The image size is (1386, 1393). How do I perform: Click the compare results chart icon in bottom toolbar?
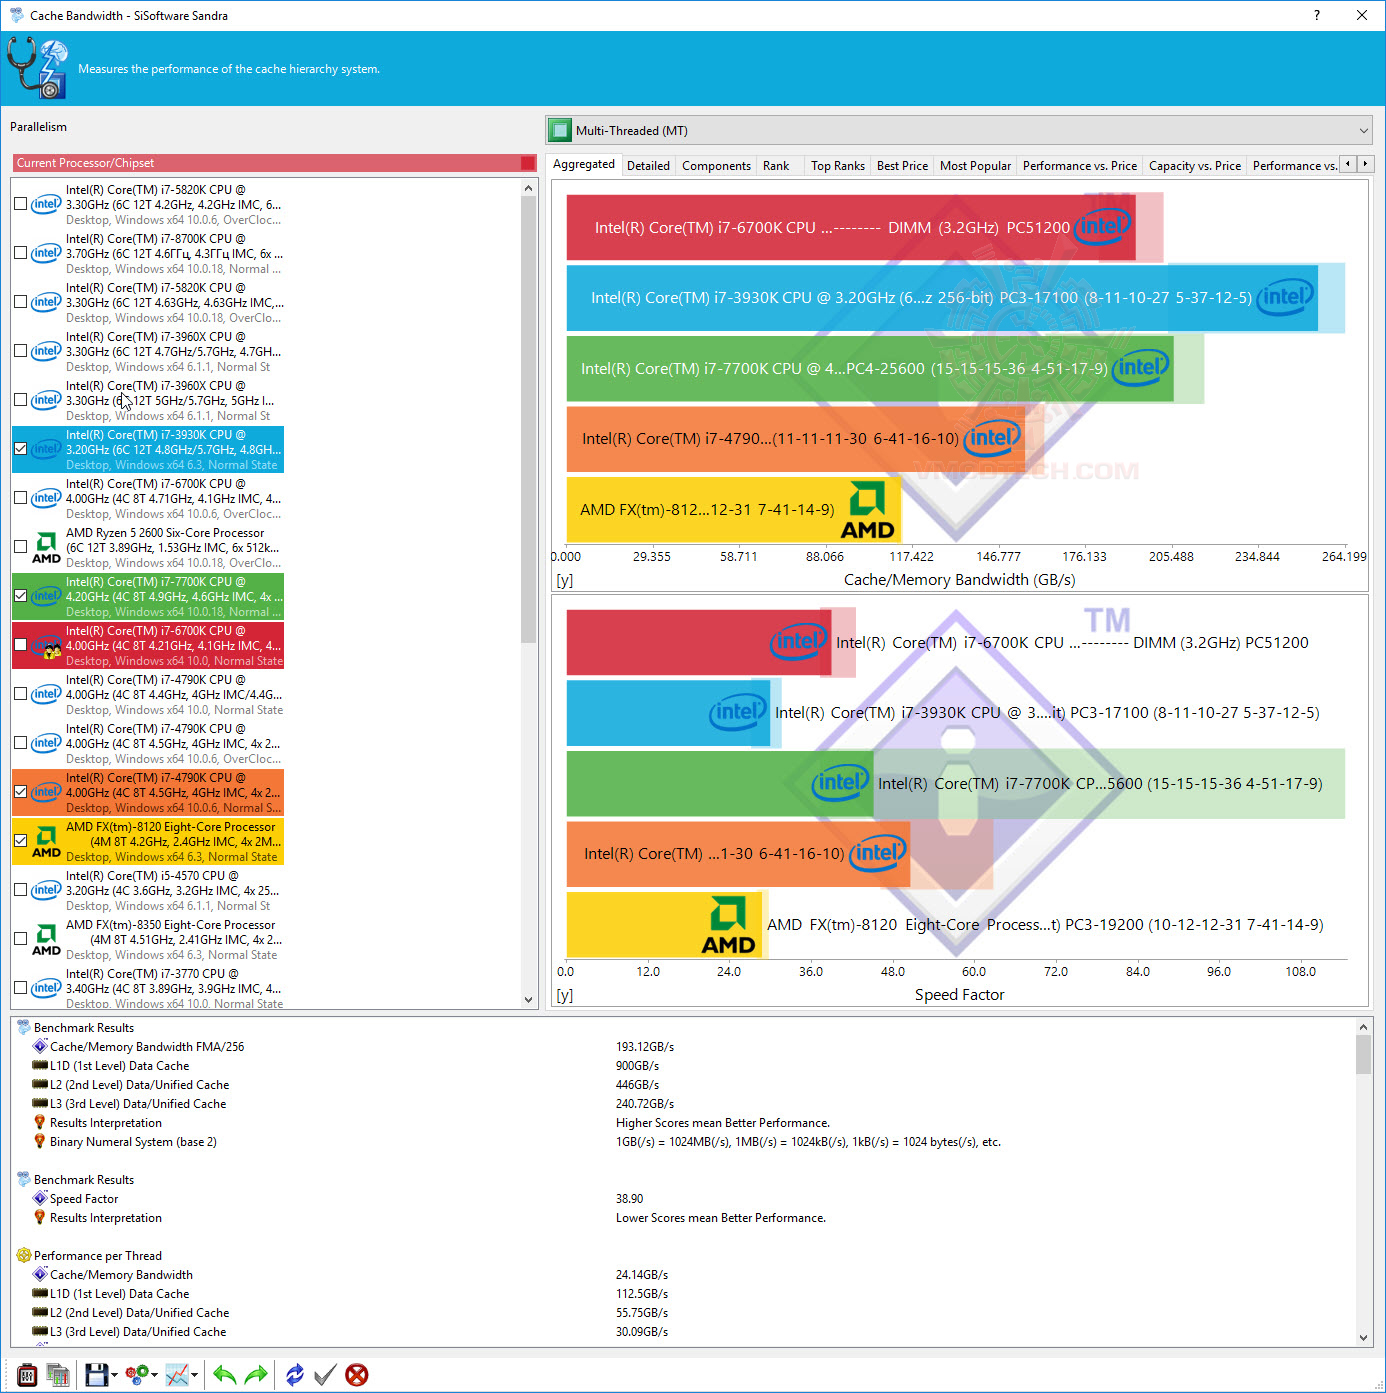click(58, 1375)
